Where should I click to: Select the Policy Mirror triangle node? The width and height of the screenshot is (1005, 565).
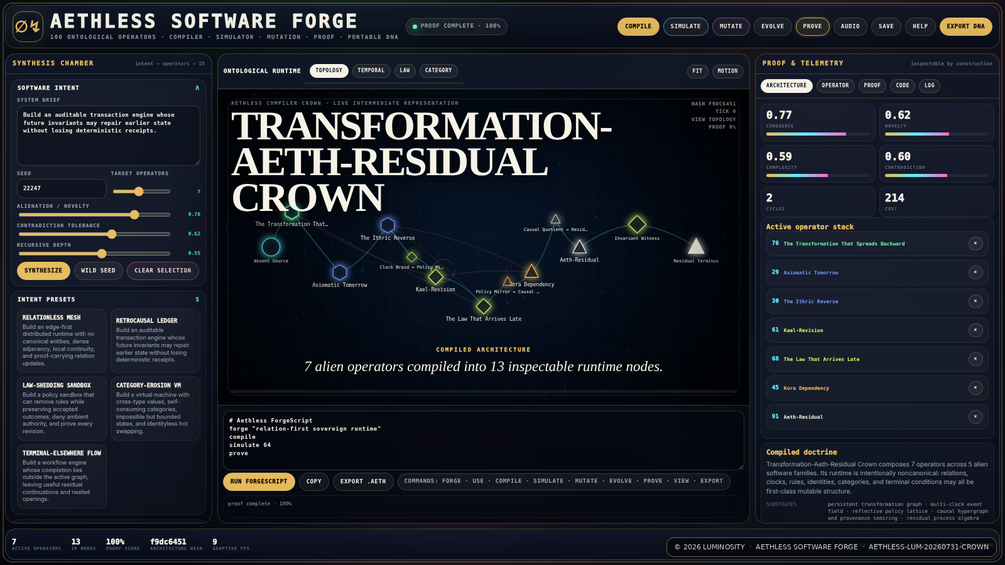(508, 282)
